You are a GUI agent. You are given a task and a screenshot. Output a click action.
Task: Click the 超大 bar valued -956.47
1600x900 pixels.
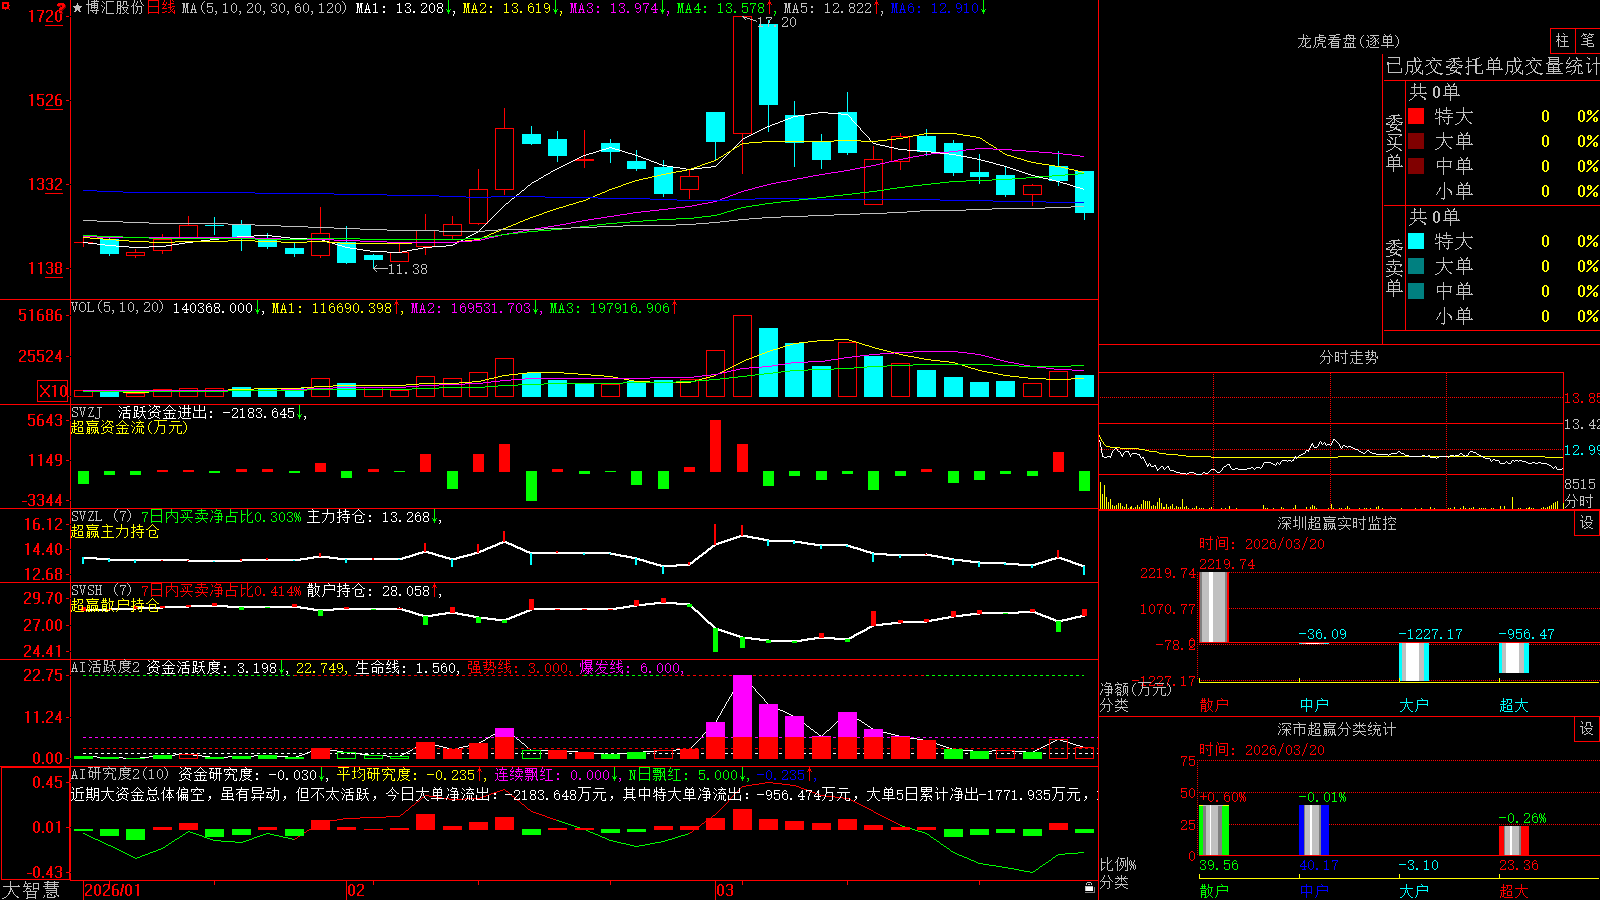[x=1514, y=658]
